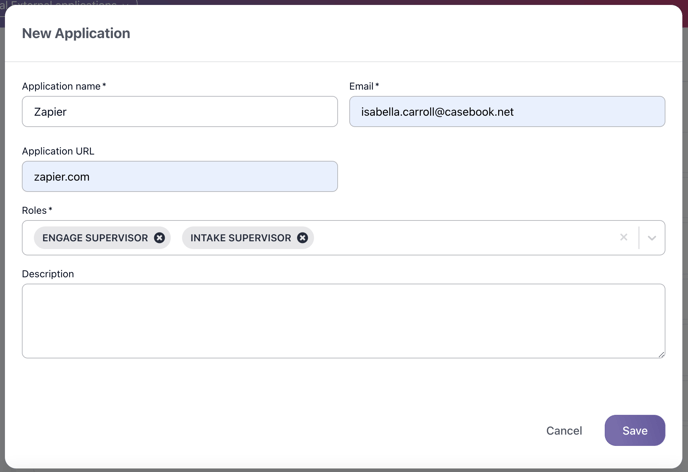Click the Application name field containing Zapier

click(x=180, y=112)
